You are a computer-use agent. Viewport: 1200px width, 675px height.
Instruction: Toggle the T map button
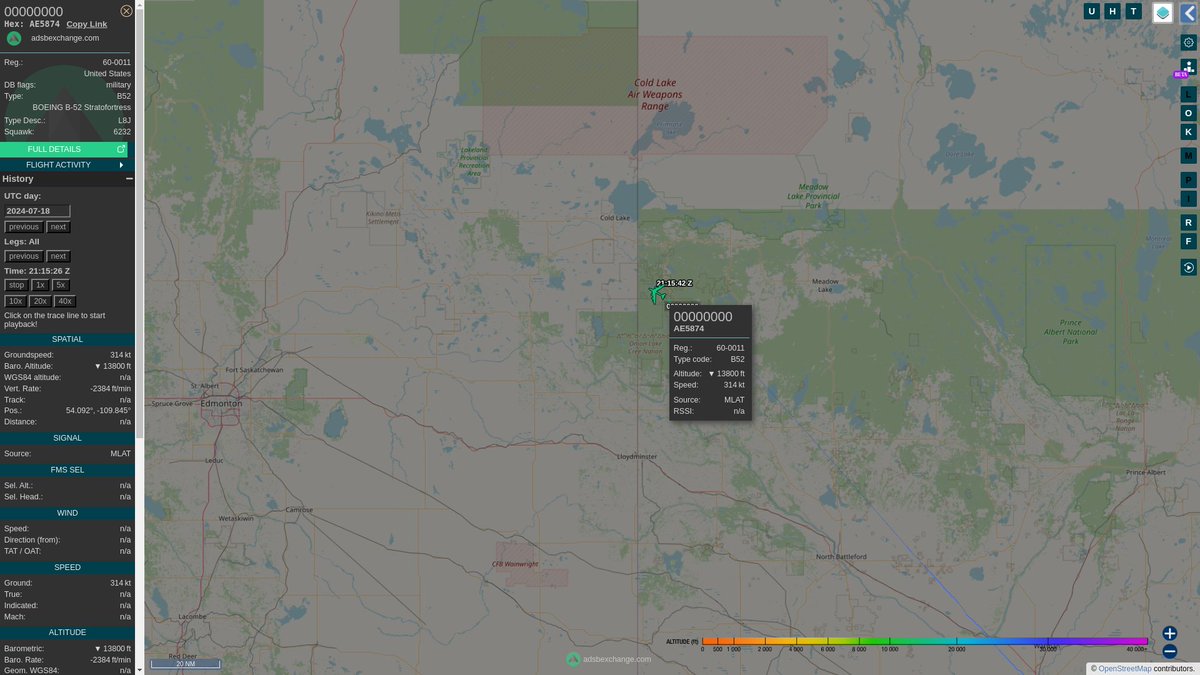point(1133,11)
